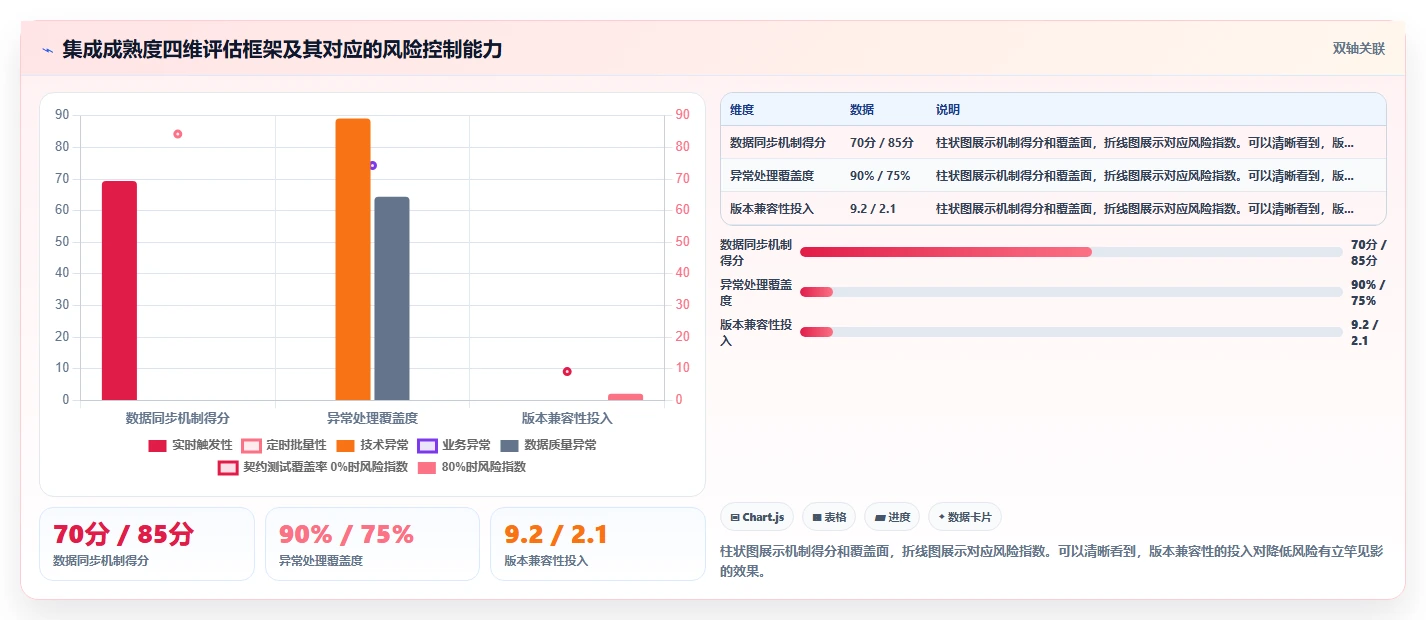Toggle the 契约测试覆盖率 0%时风险指数 legend entry
Screen dimensions: 1426x620
coord(313,467)
